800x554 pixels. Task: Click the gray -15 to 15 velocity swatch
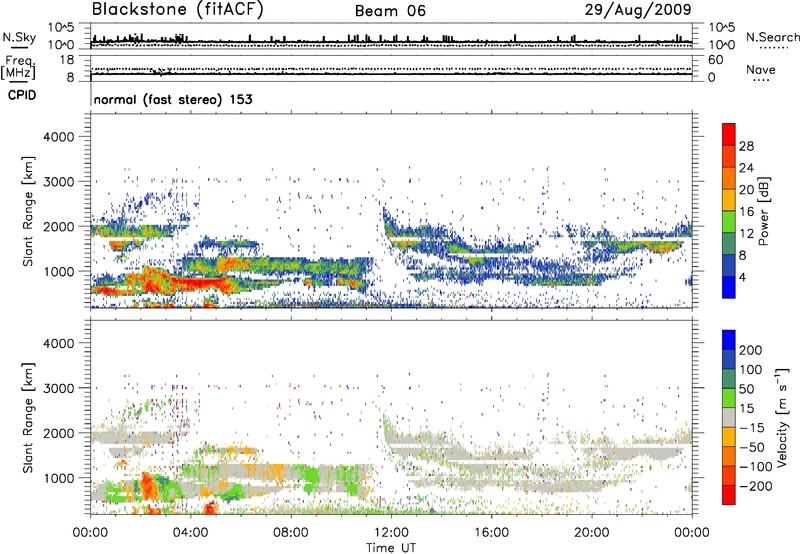click(x=729, y=417)
